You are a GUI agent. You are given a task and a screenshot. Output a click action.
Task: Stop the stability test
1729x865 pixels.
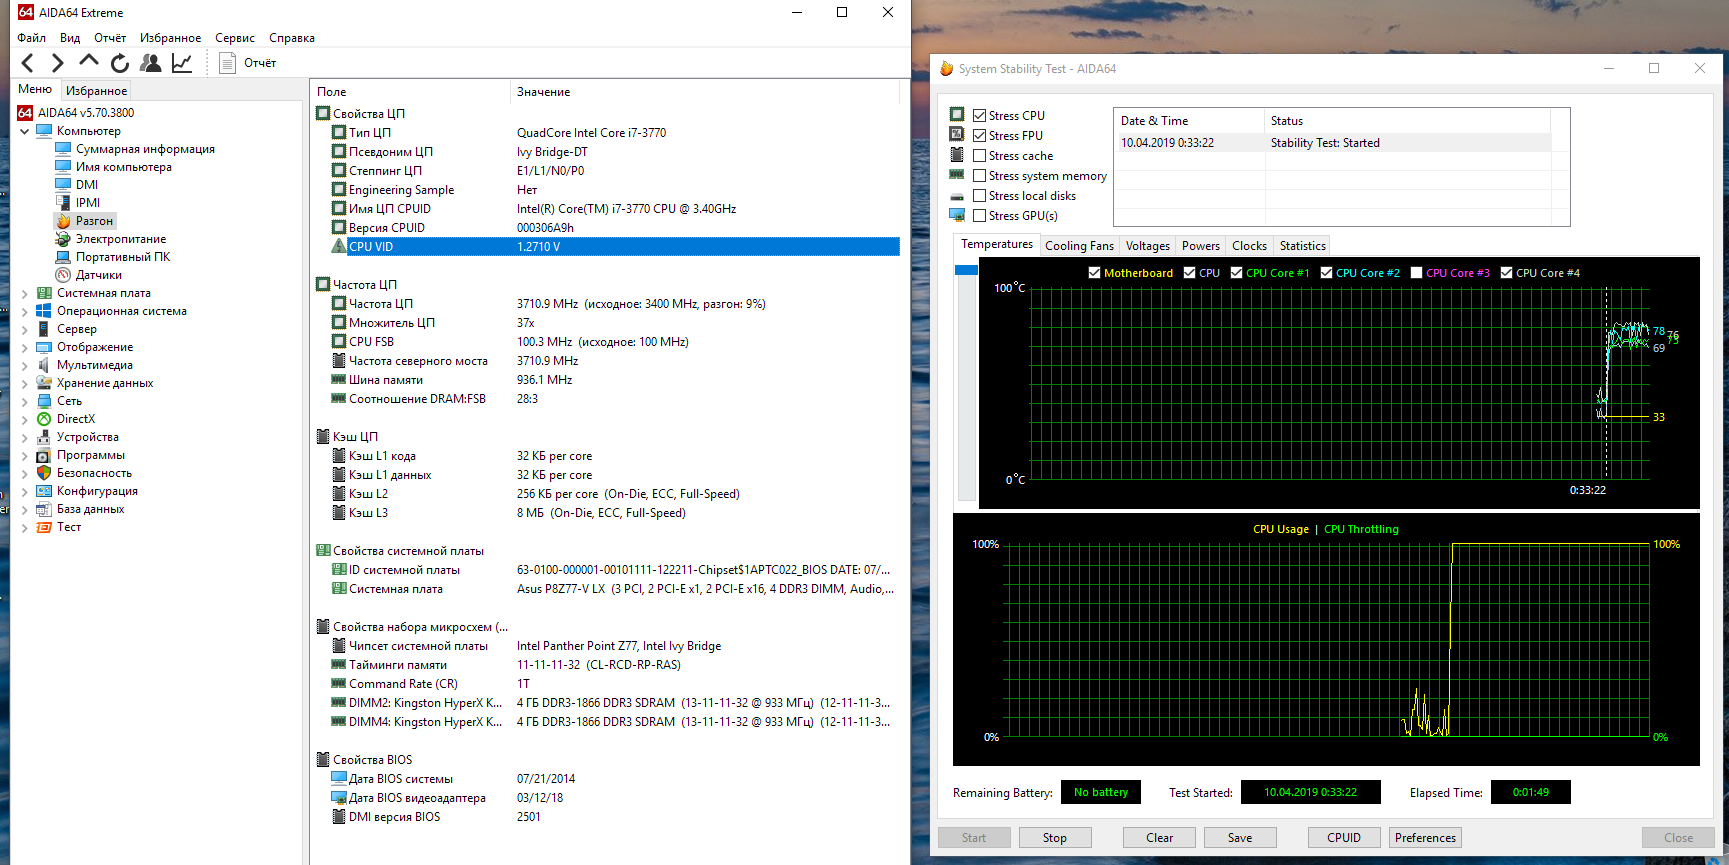click(x=1054, y=838)
